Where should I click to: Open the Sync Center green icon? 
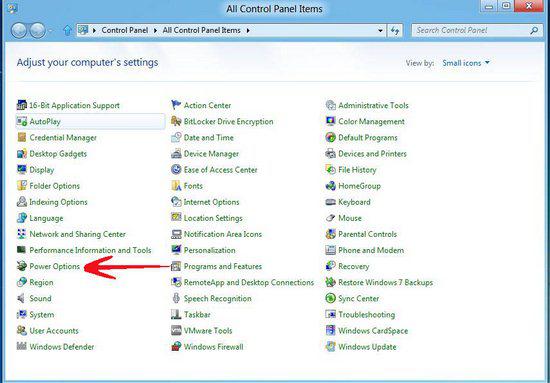330,298
